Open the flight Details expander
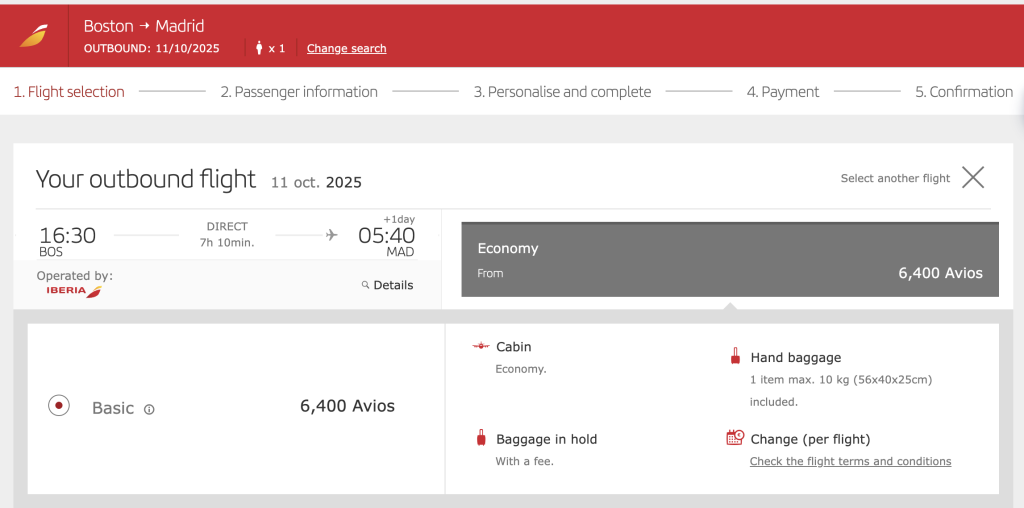Viewport: 1024px width, 508px height. pos(387,285)
